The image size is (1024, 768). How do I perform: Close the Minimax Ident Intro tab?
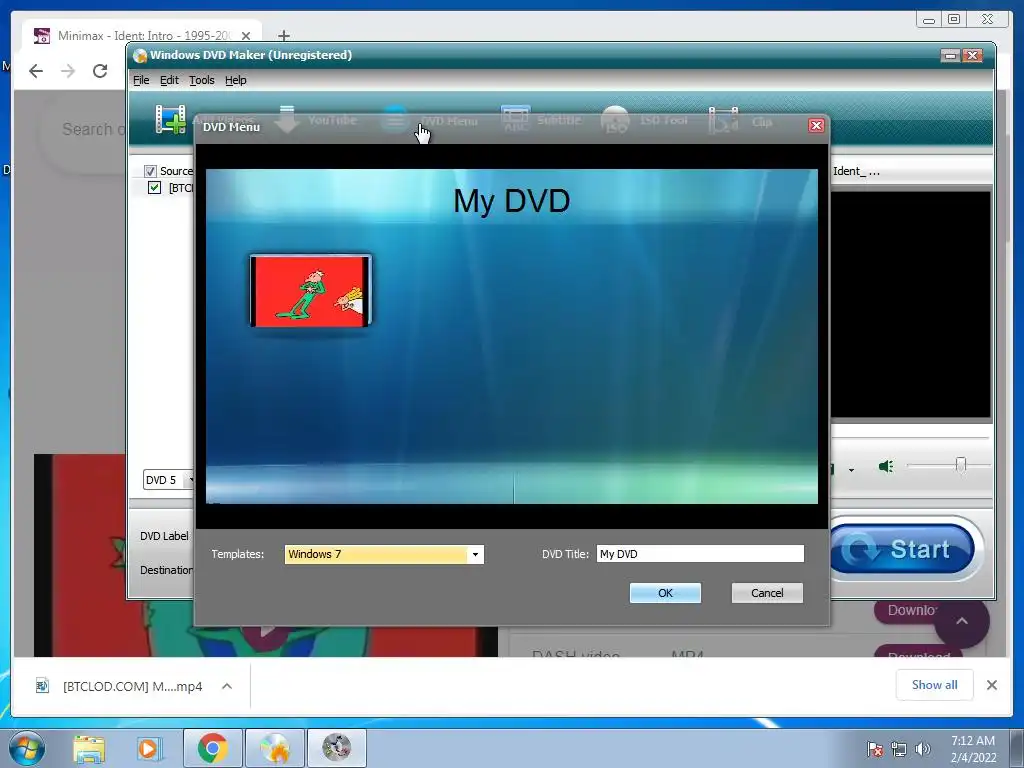(246, 35)
